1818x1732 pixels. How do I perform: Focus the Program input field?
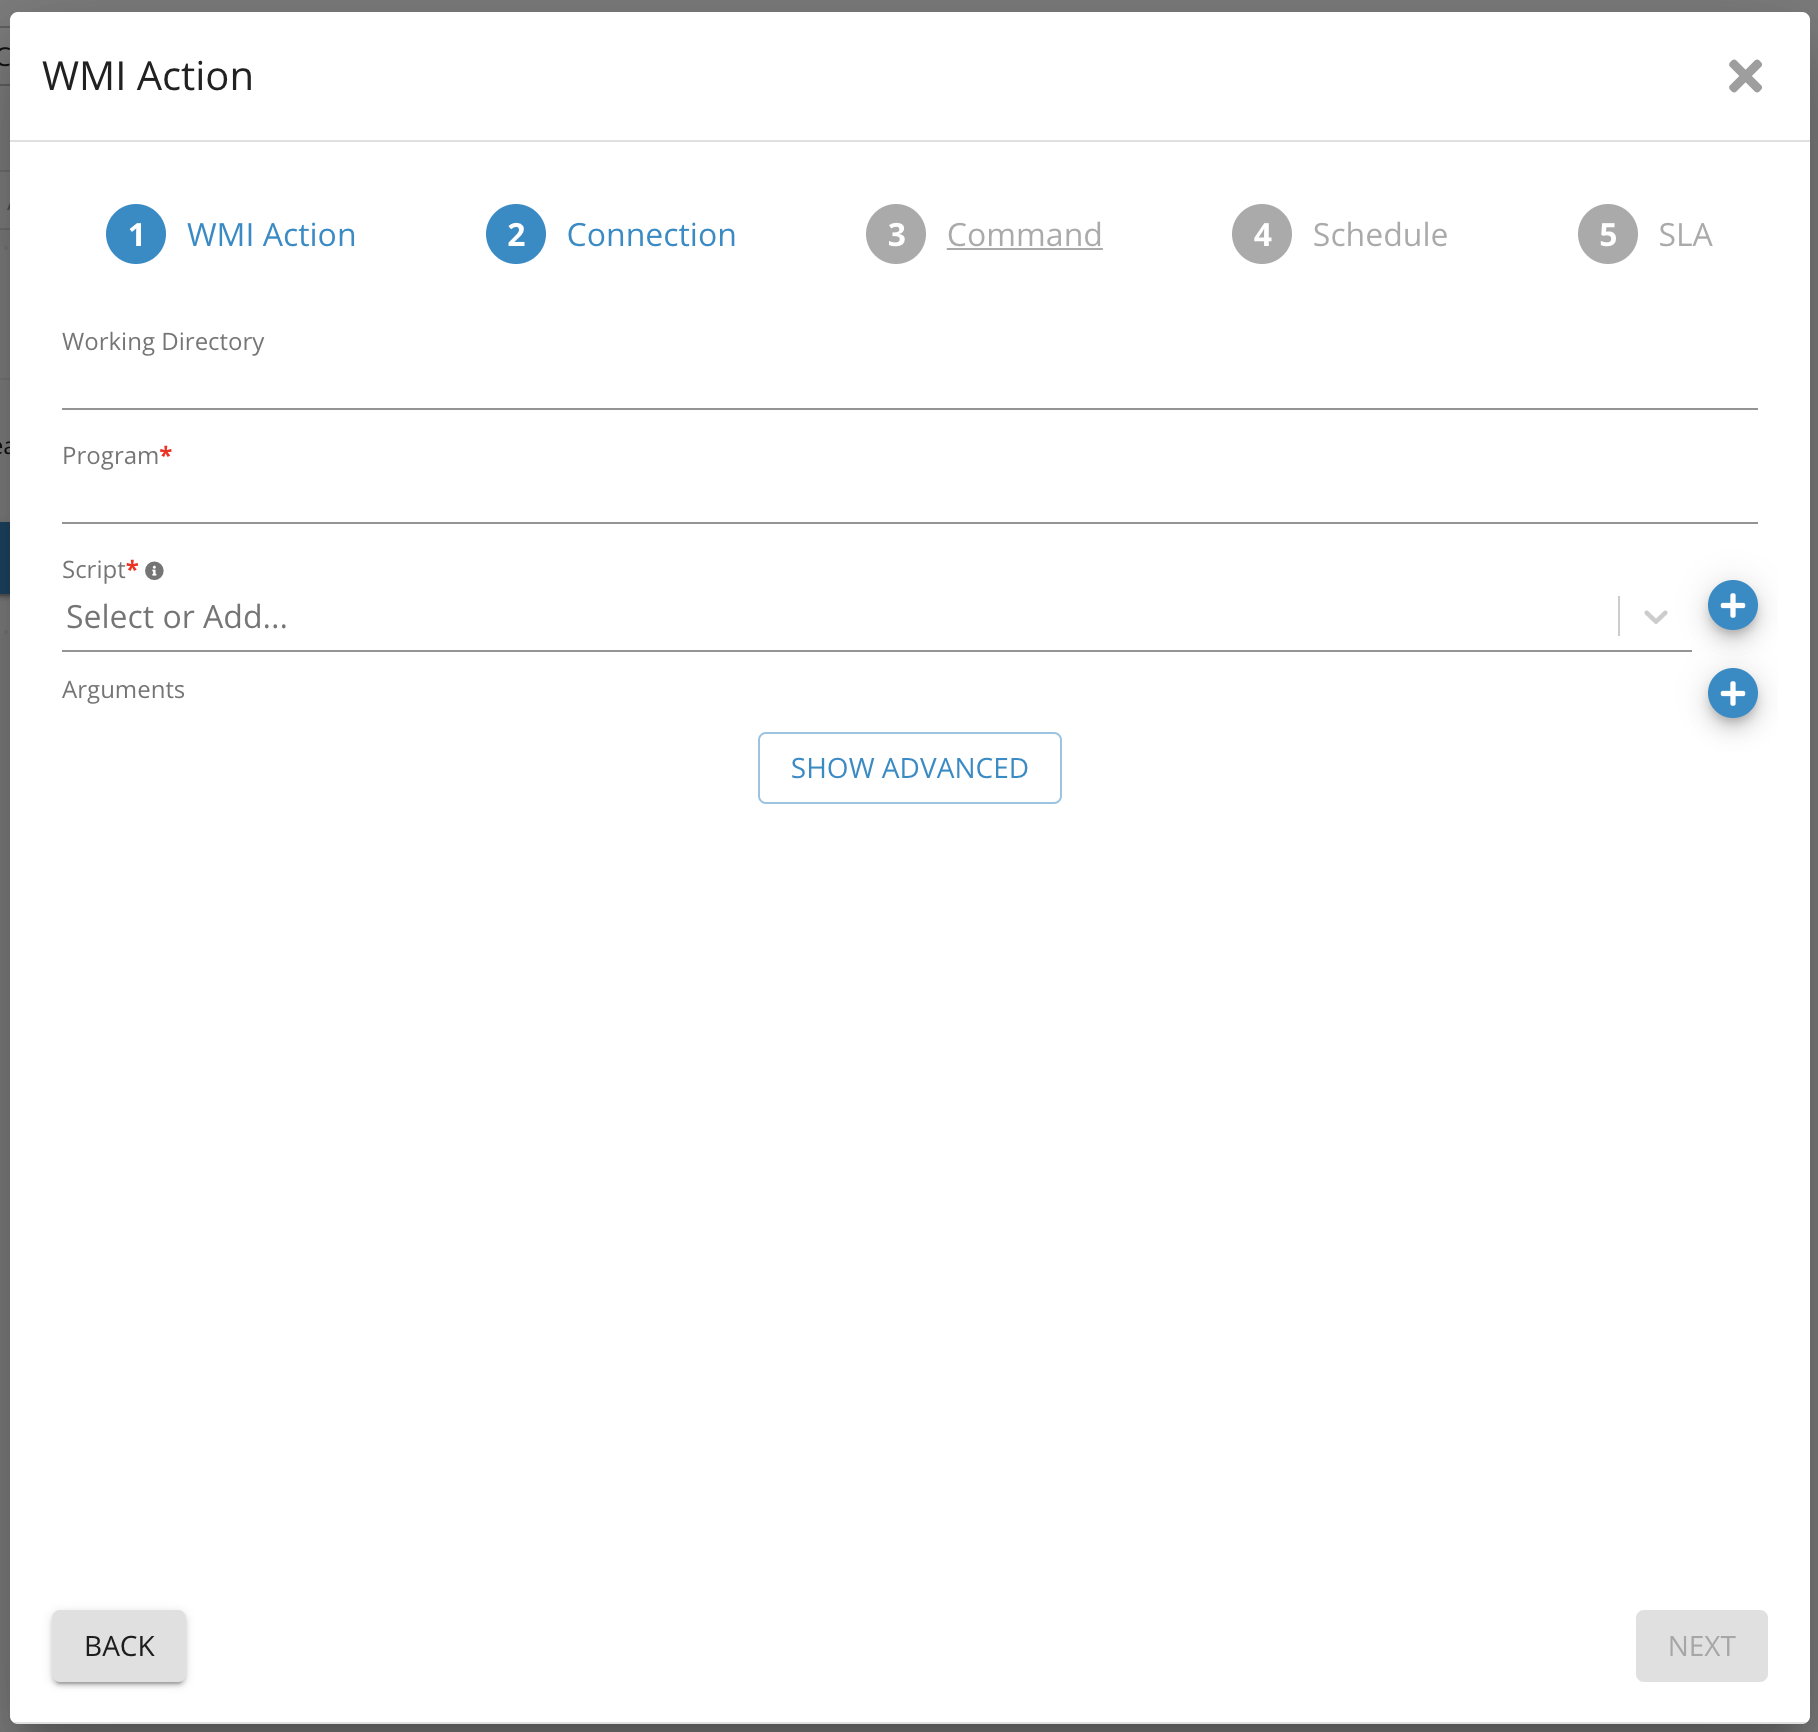click(909, 500)
